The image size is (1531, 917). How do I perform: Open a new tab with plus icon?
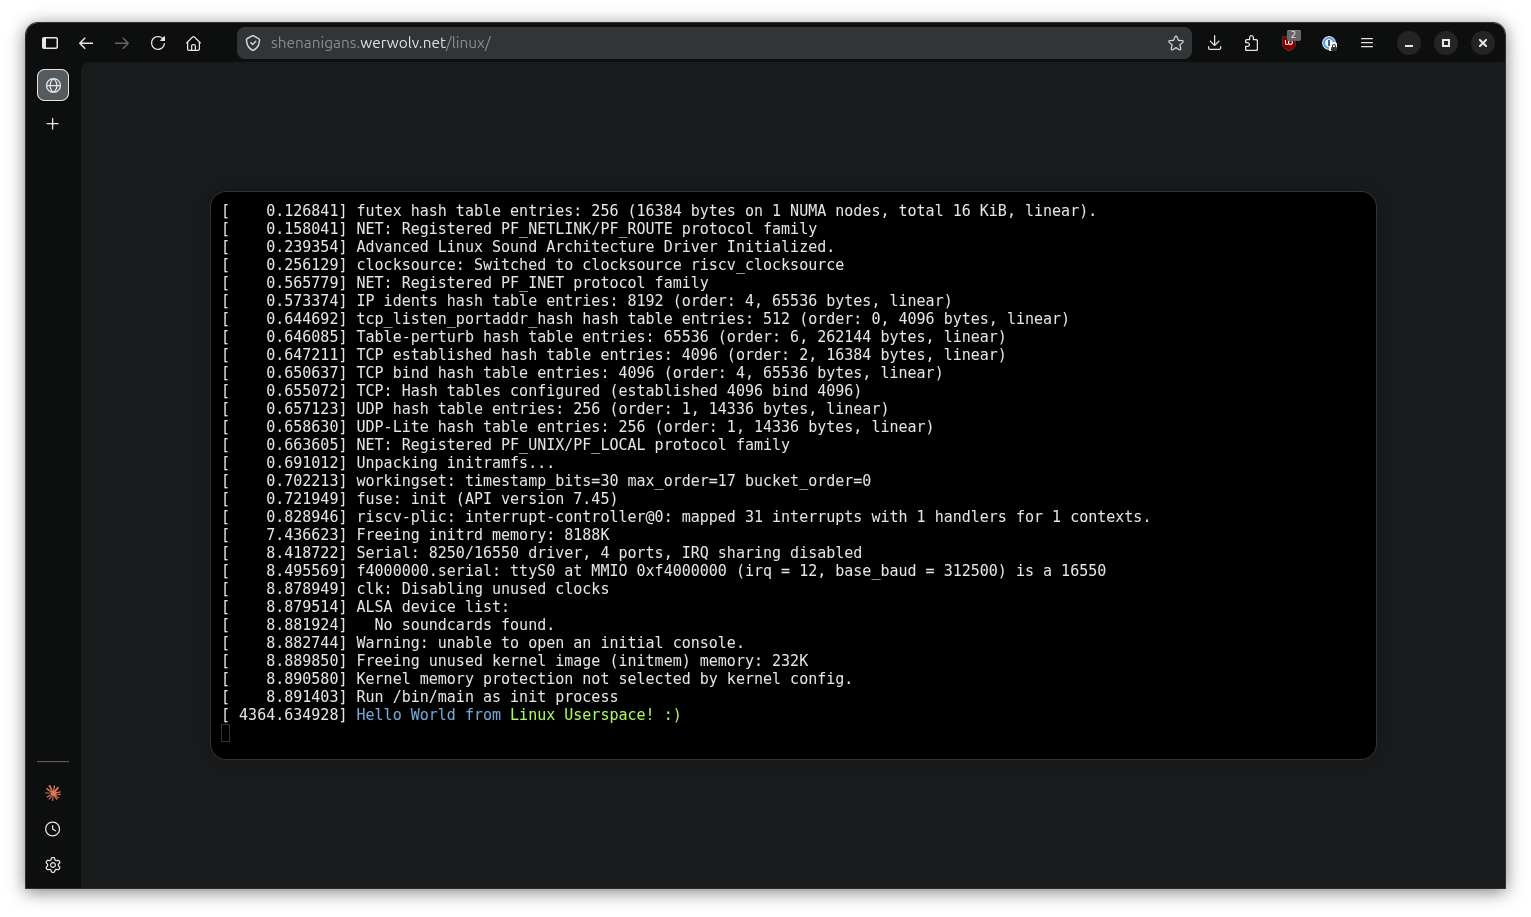click(x=53, y=124)
